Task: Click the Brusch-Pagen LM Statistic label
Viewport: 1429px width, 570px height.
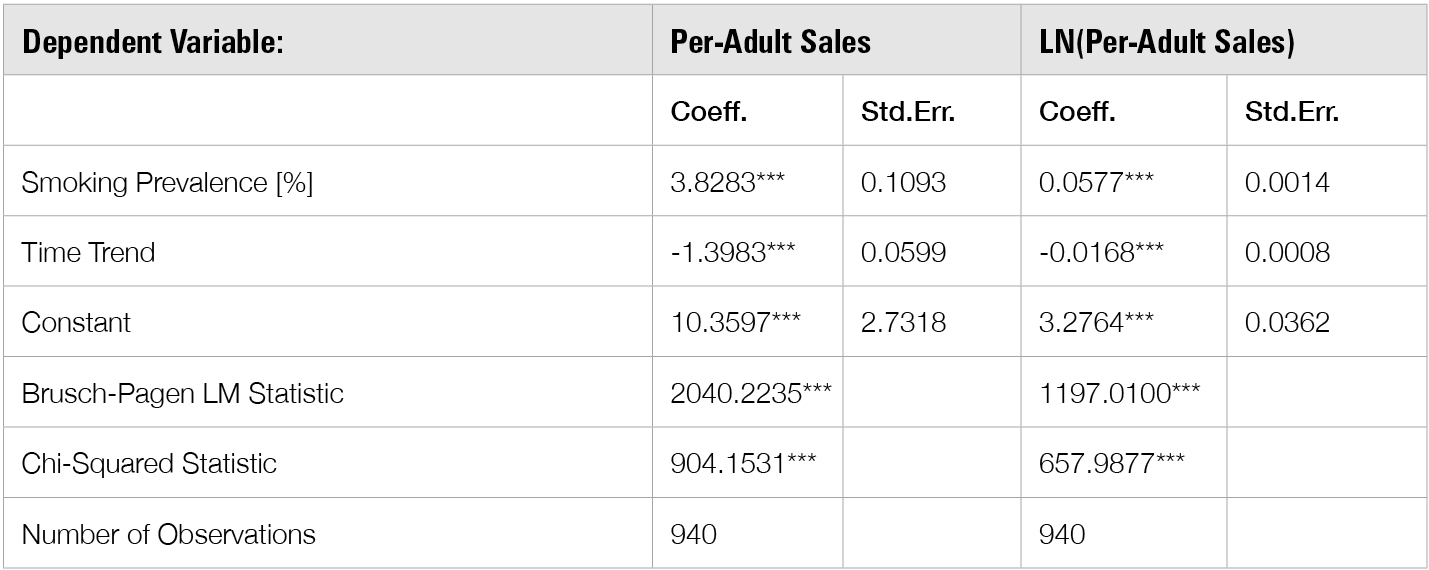Action: (x=182, y=393)
